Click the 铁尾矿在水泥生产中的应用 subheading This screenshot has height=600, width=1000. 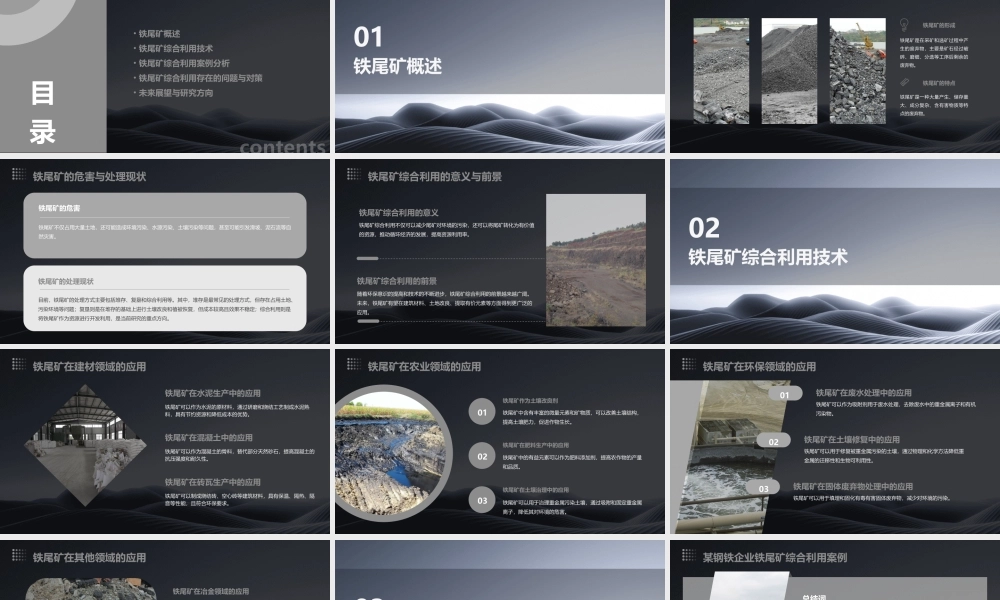[x=212, y=393]
